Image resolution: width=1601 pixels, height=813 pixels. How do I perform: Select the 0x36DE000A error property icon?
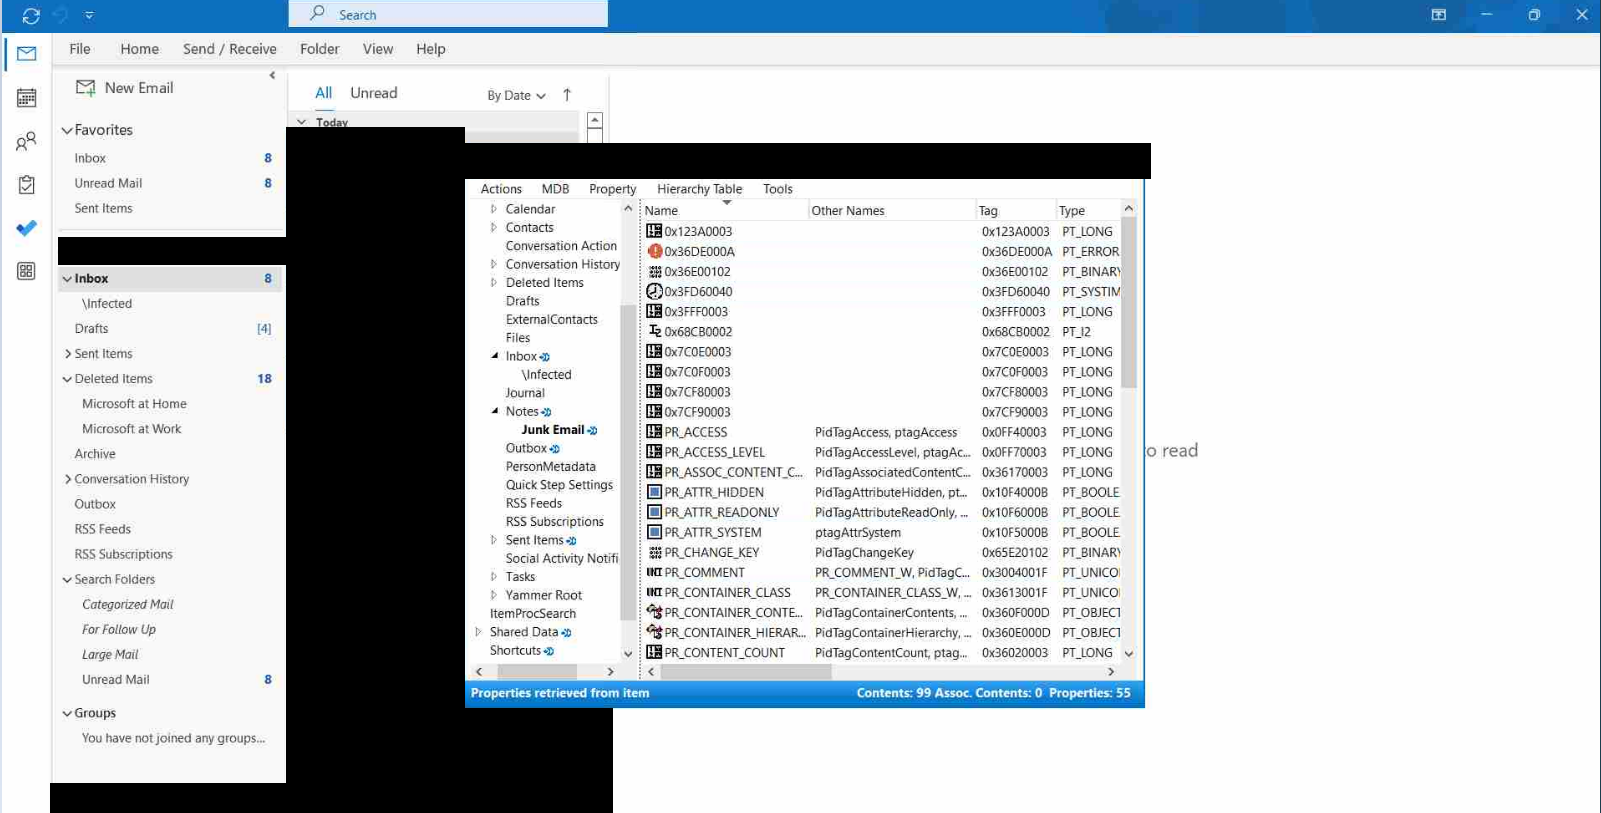[x=654, y=251]
